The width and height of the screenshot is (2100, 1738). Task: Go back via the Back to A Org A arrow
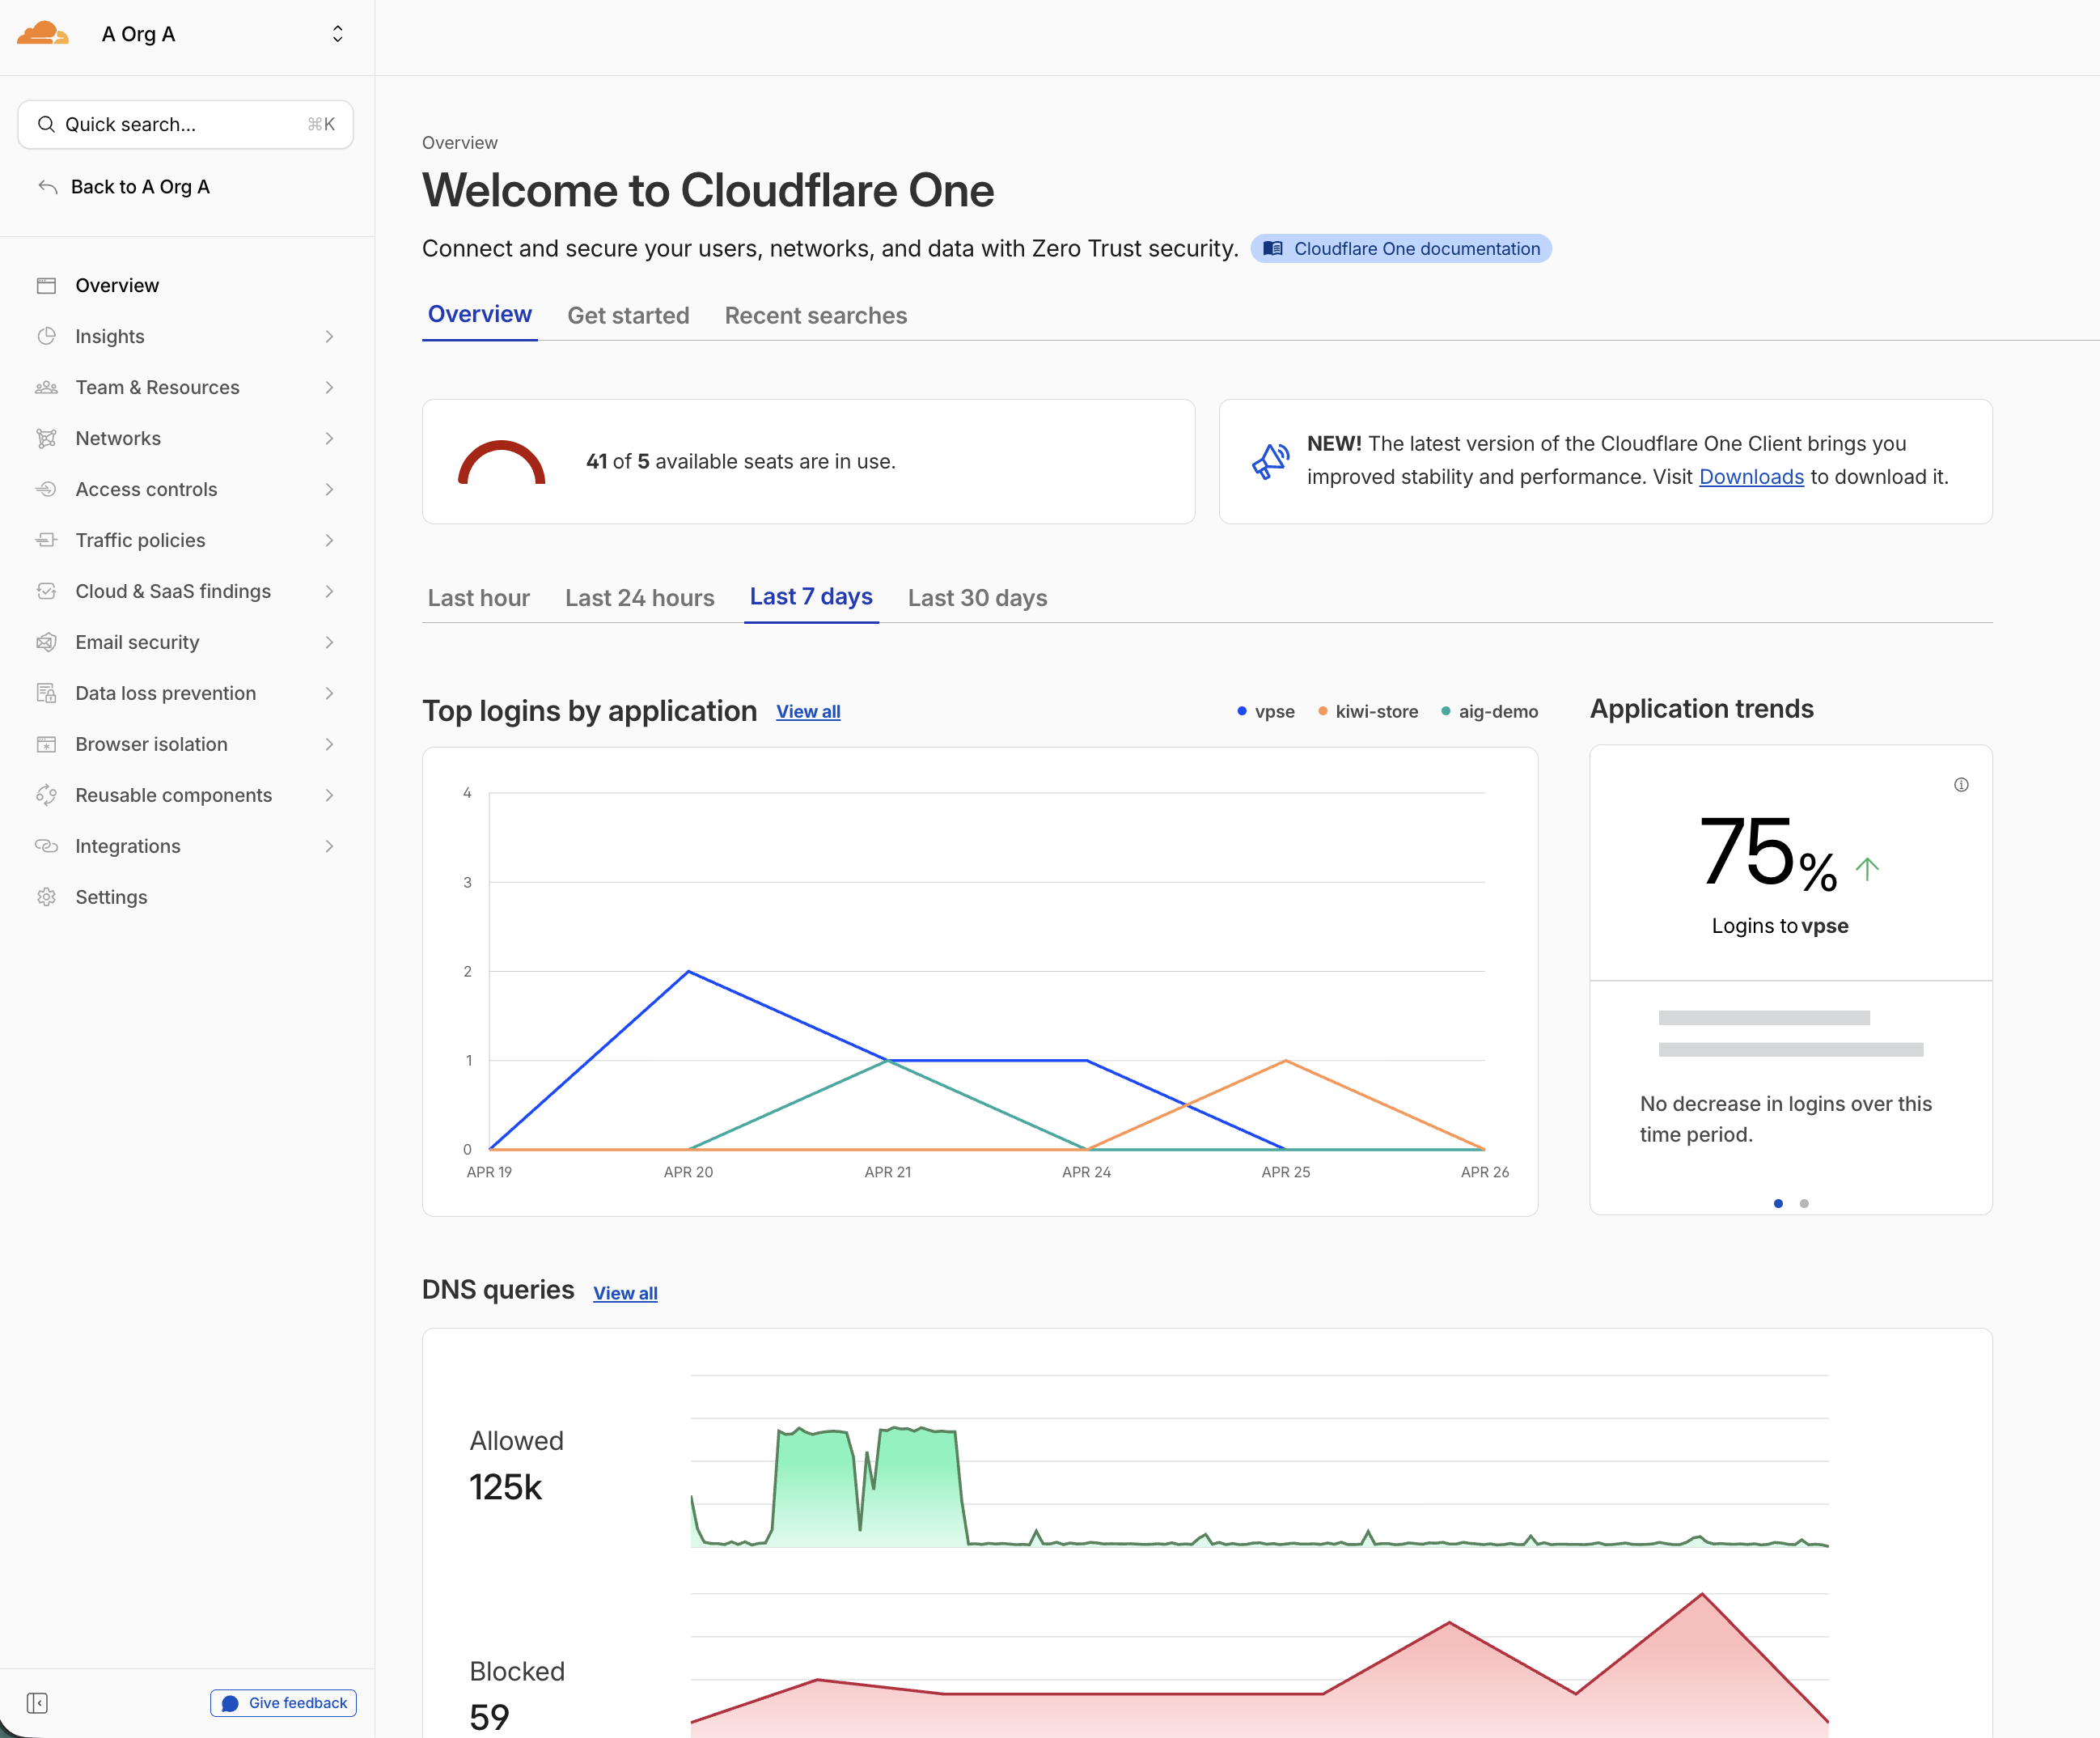(47, 187)
